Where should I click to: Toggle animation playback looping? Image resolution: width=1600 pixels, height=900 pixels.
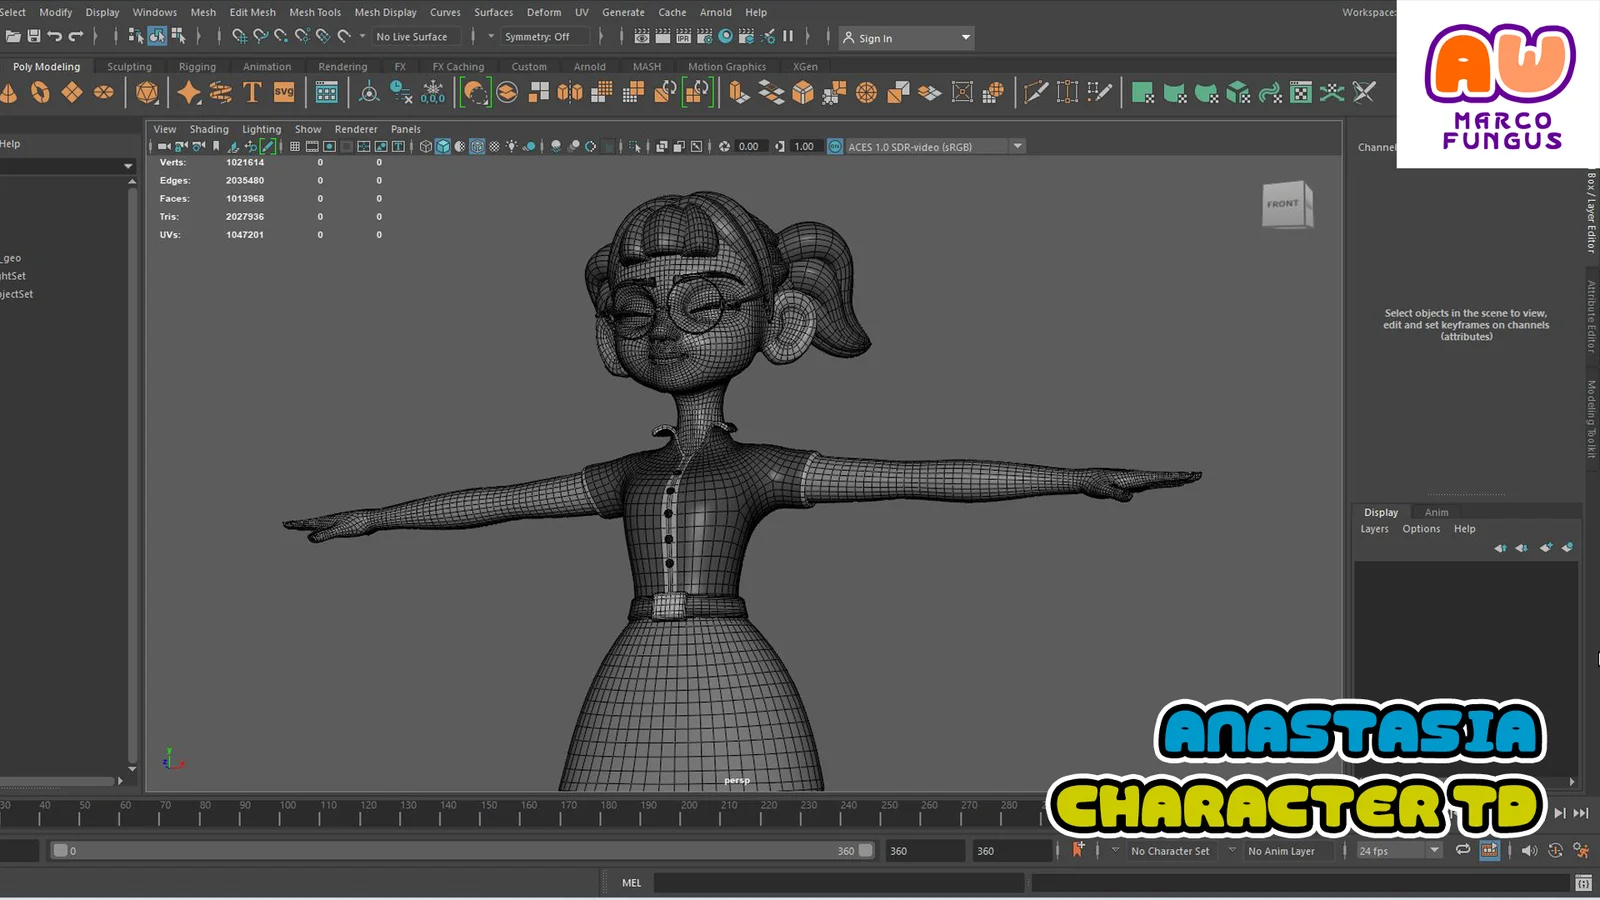[x=1462, y=849]
